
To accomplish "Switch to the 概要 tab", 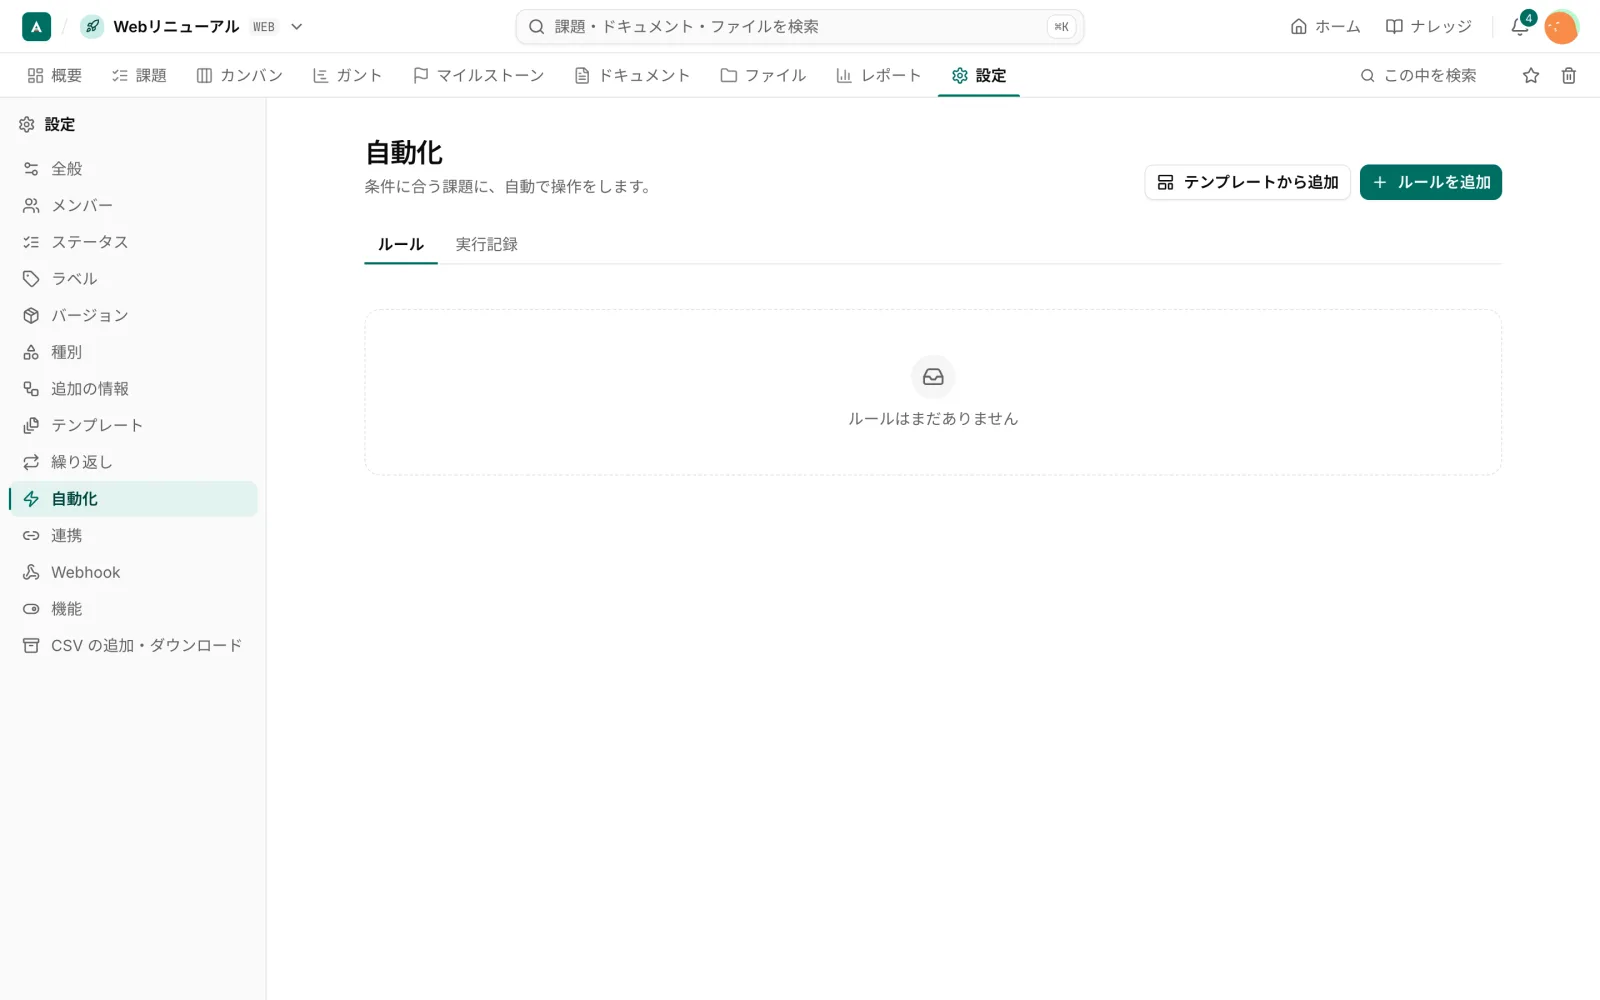I will pos(55,75).
